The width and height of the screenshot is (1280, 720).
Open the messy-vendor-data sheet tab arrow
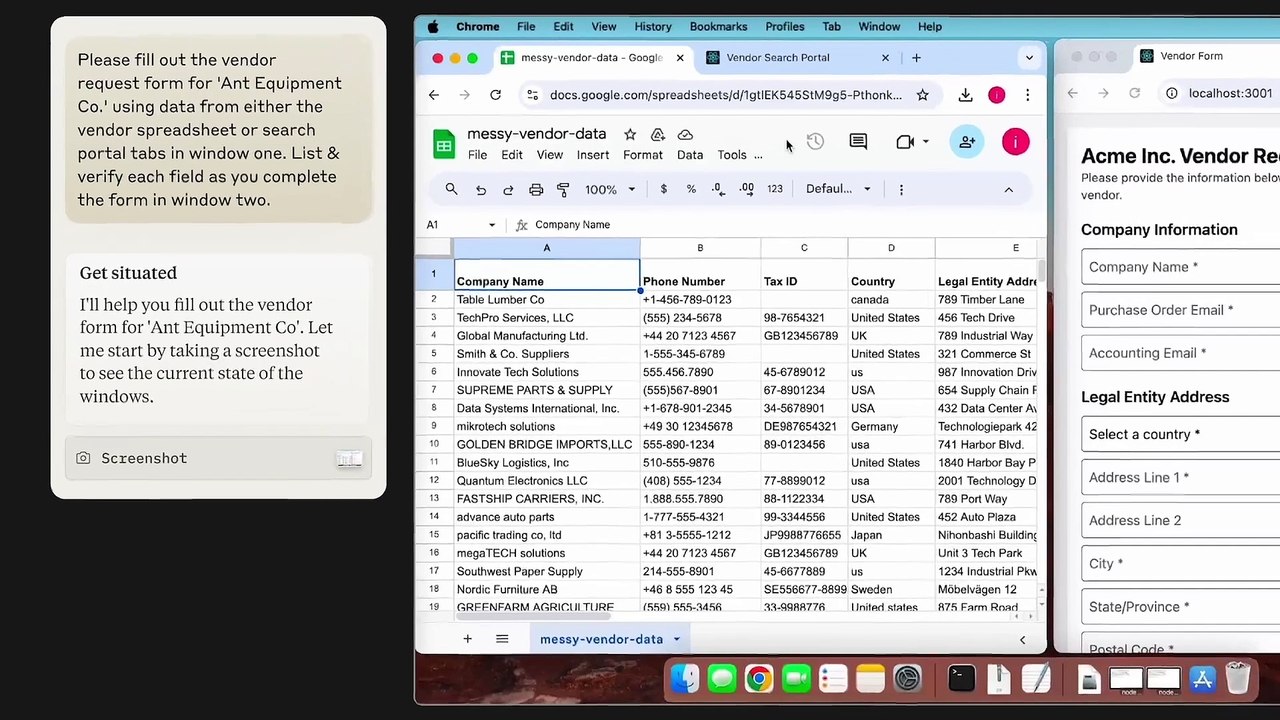tap(676, 639)
